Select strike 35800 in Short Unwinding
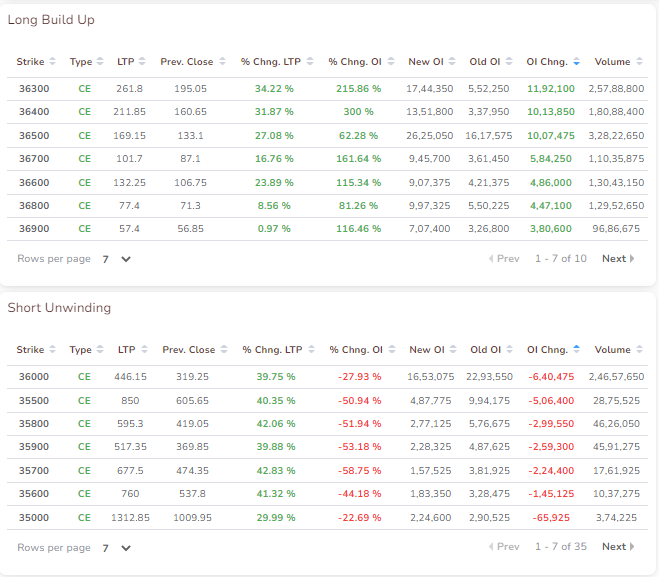The image size is (659, 577). tap(34, 424)
